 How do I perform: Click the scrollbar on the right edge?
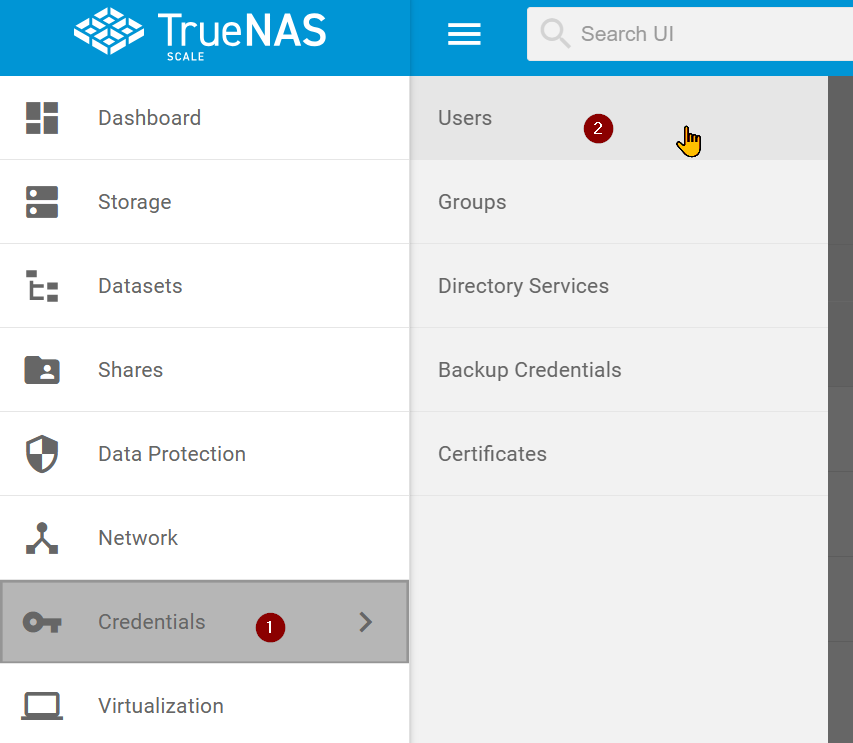845,300
